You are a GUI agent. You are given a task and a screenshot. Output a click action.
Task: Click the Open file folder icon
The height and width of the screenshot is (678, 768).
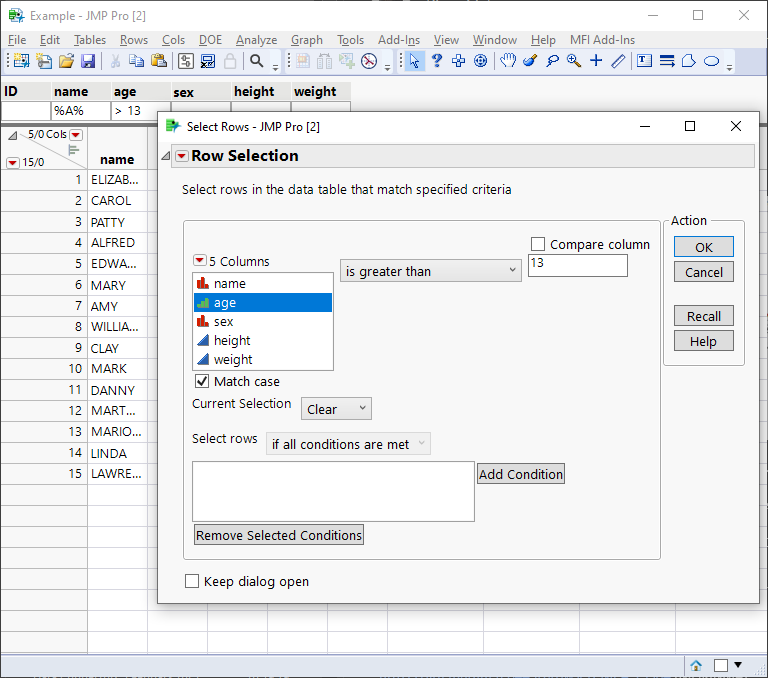click(66, 62)
